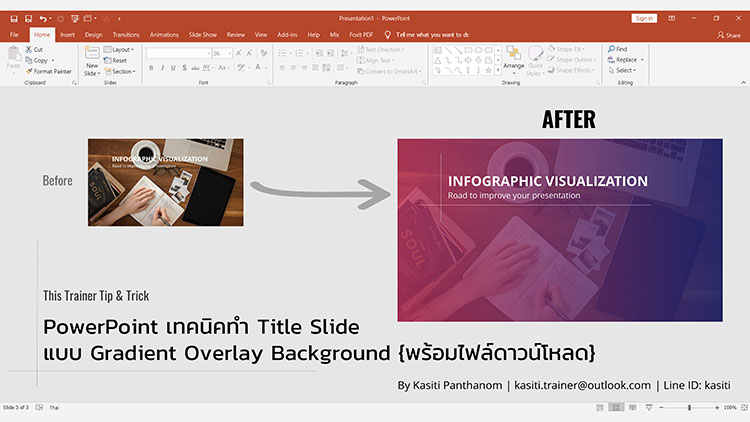Start Slide Show from status bar
Image resolution: width=750 pixels, height=422 pixels.
coord(649,407)
